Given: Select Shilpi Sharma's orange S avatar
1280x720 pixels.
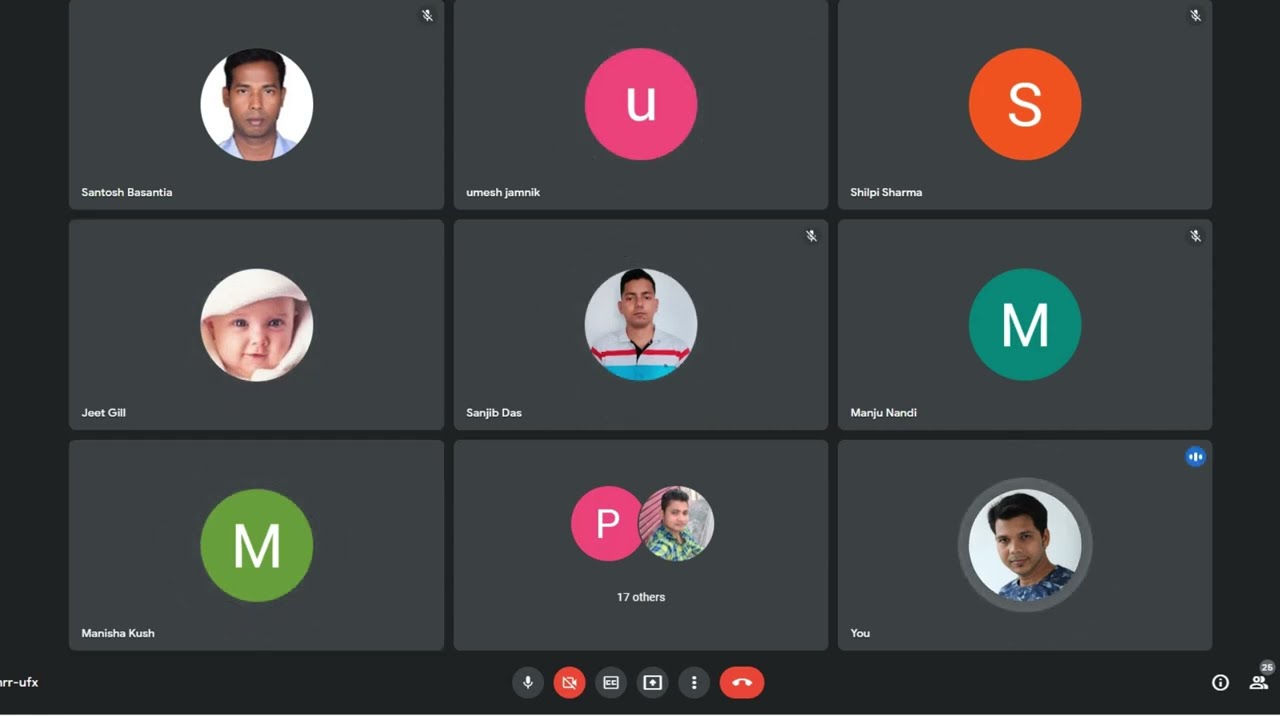Looking at the screenshot, I should click(x=1025, y=104).
